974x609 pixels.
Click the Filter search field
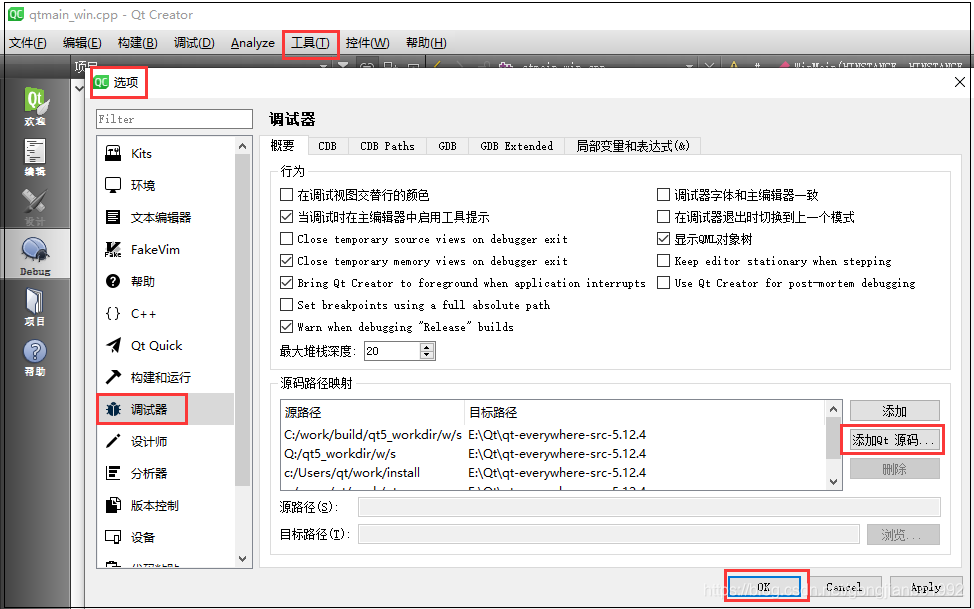[x=175, y=119]
